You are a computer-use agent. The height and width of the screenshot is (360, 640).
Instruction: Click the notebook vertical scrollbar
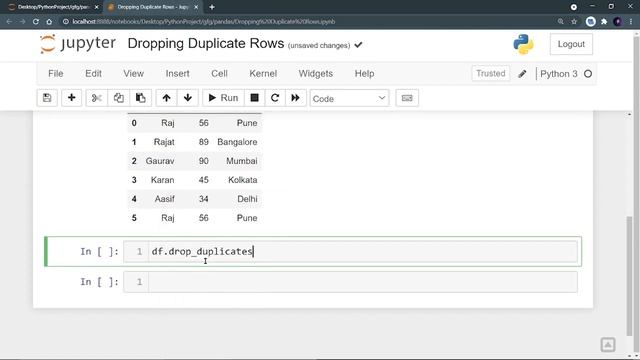pyautogui.click(x=629, y=276)
